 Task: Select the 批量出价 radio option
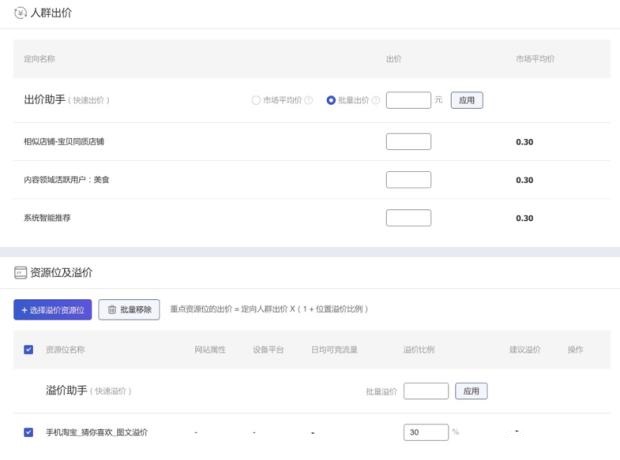tap(331, 100)
